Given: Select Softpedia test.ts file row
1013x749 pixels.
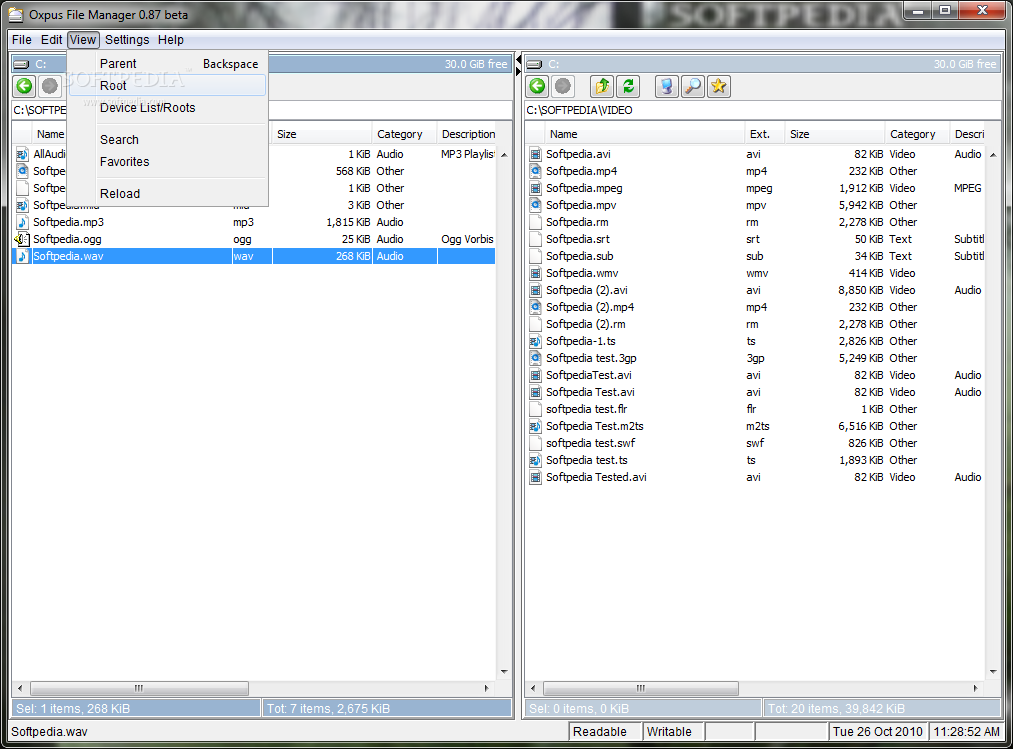Looking at the screenshot, I should [757, 460].
